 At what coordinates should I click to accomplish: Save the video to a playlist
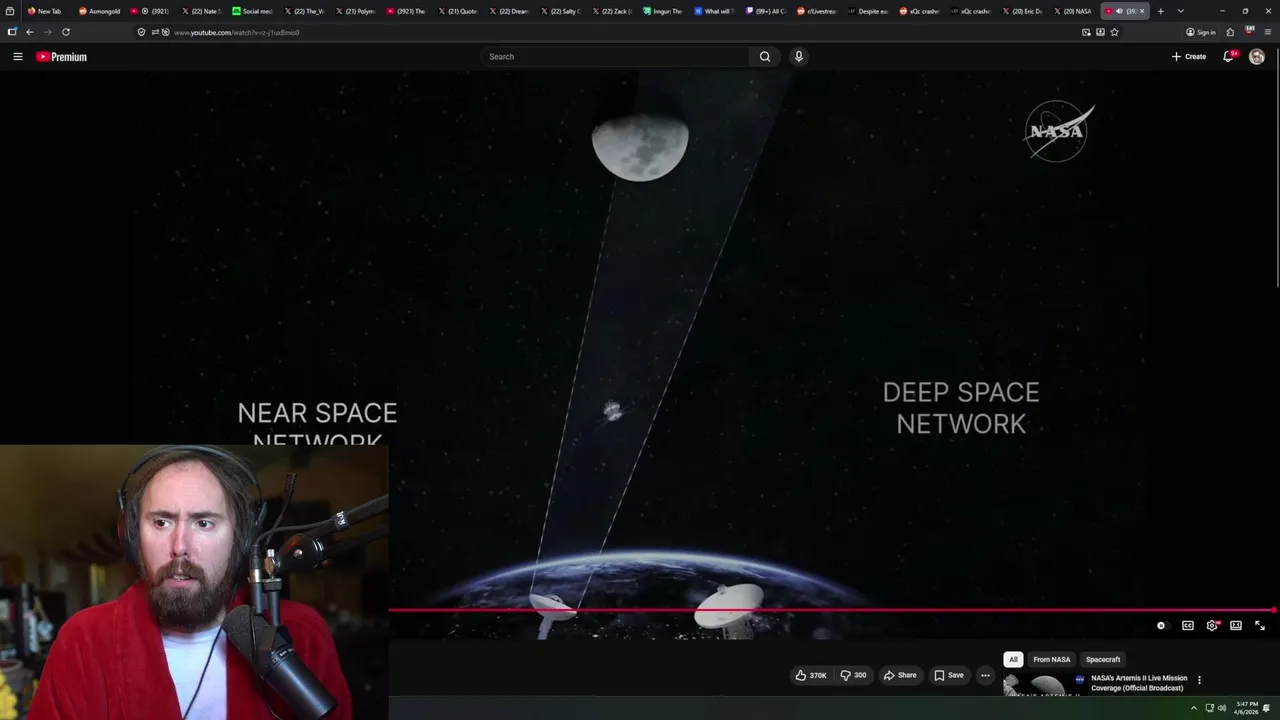[949, 676]
